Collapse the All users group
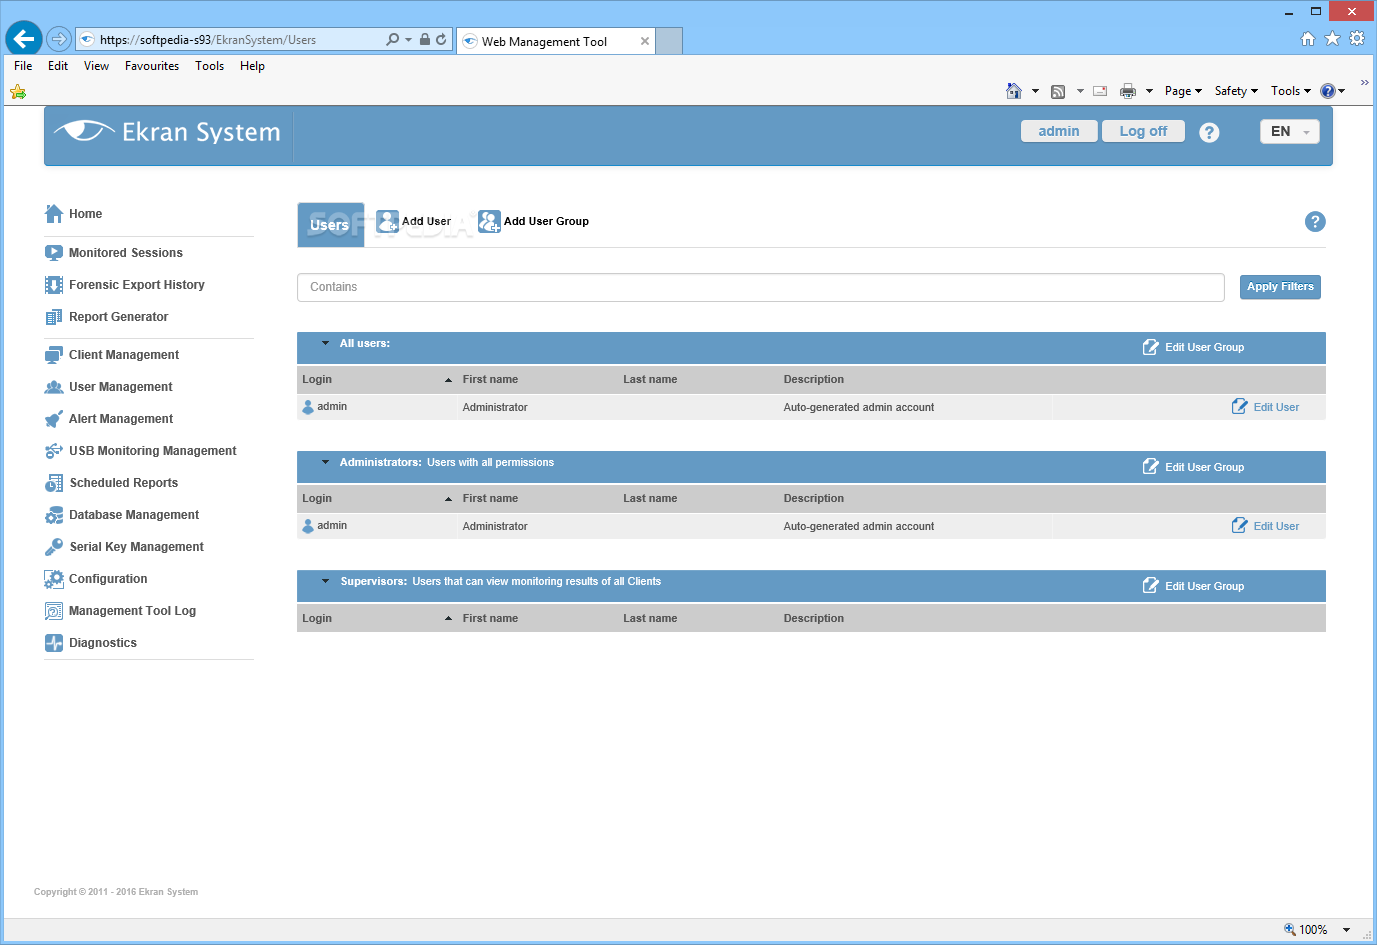Screen dimensions: 1377x945 [x=325, y=343]
